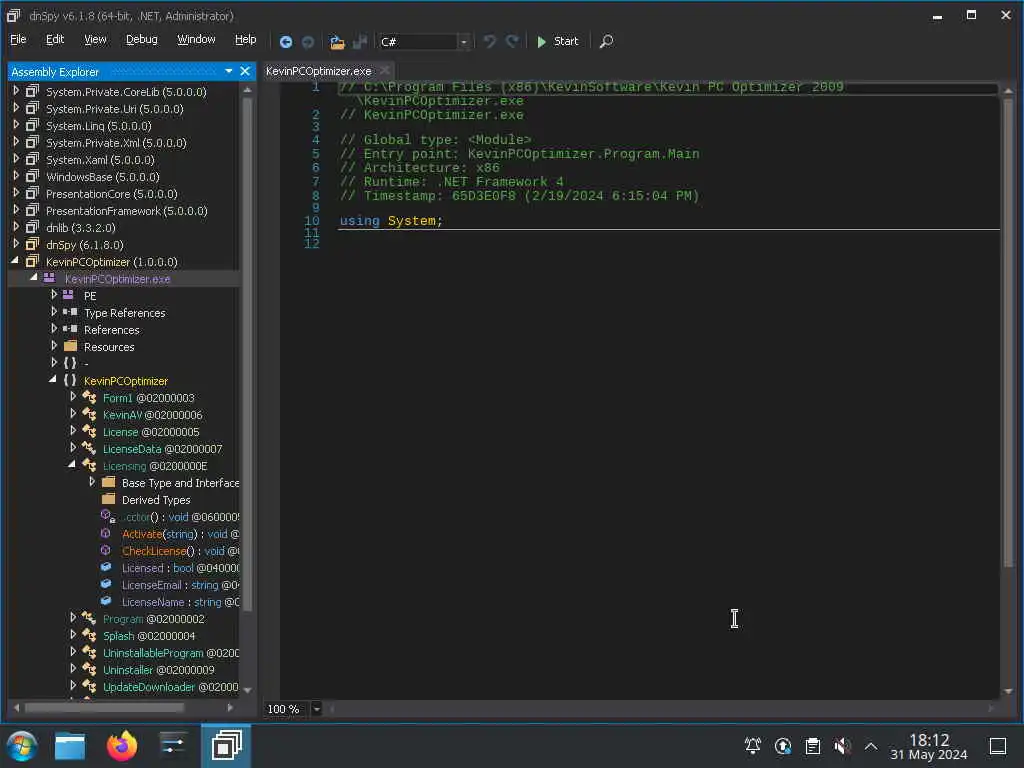Open the search magnifier tool
Image resolution: width=1024 pixels, height=768 pixels.
point(606,41)
